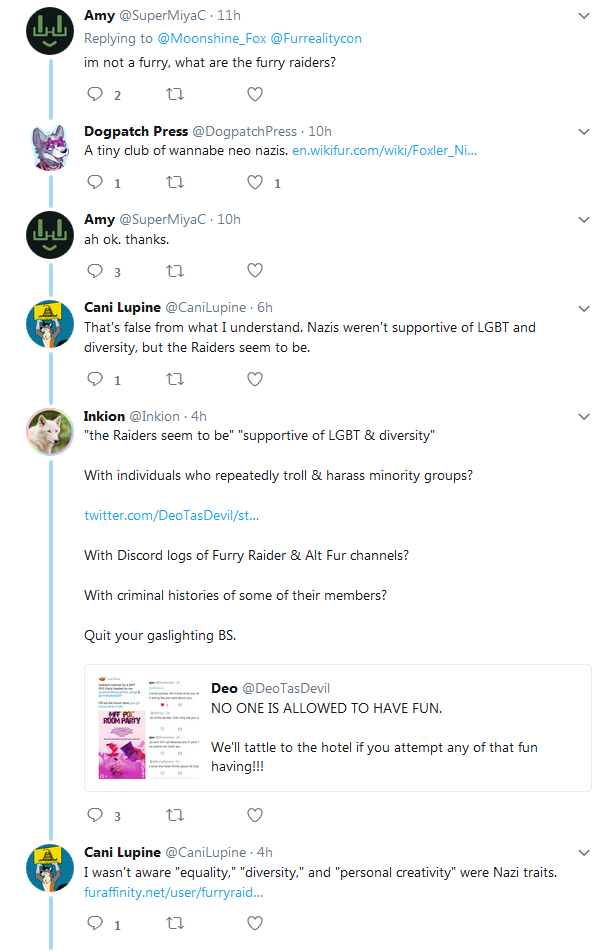Retweet Dogpatch Press's neo nazis tweet
The width and height of the screenshot is (616, 951).
coord(175,182)
